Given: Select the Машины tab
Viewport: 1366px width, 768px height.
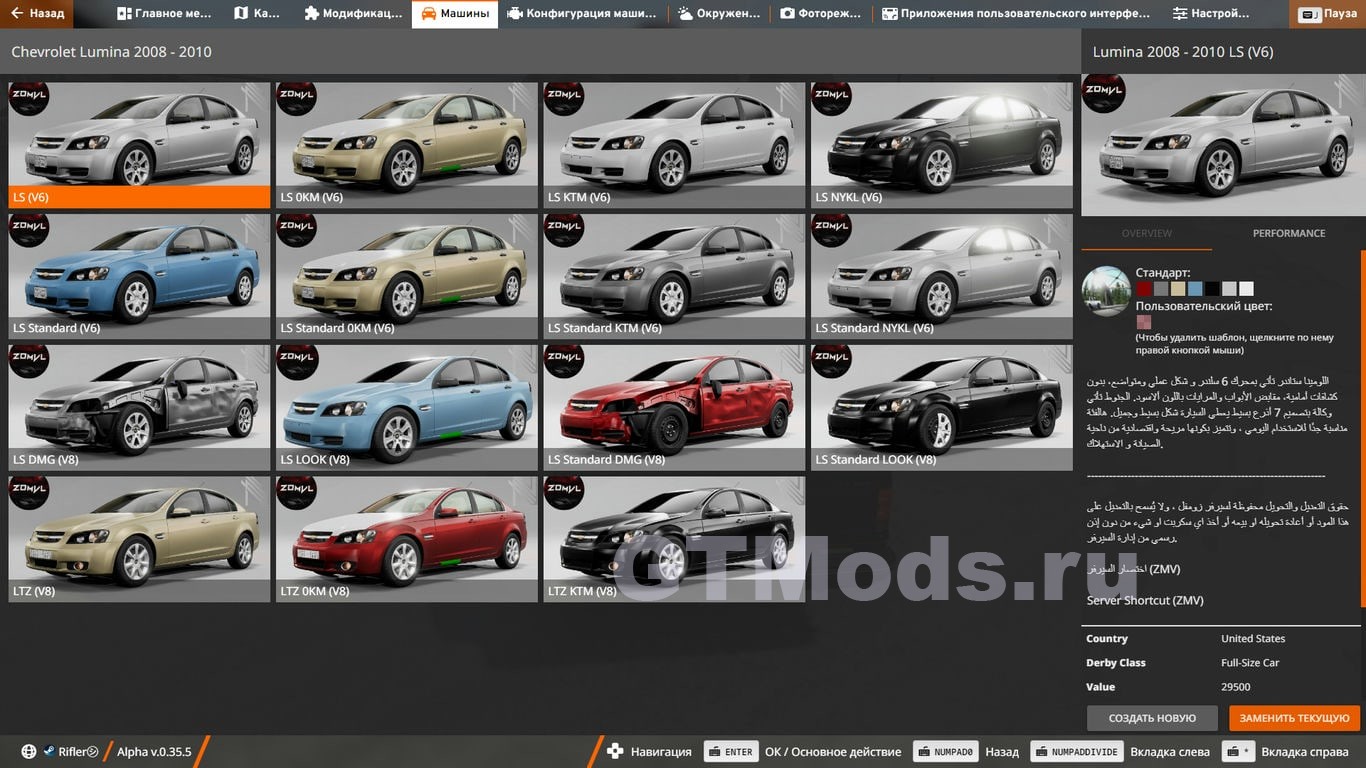Looking at the screenshot, I should pyautogui.click(x=455, y=14).
